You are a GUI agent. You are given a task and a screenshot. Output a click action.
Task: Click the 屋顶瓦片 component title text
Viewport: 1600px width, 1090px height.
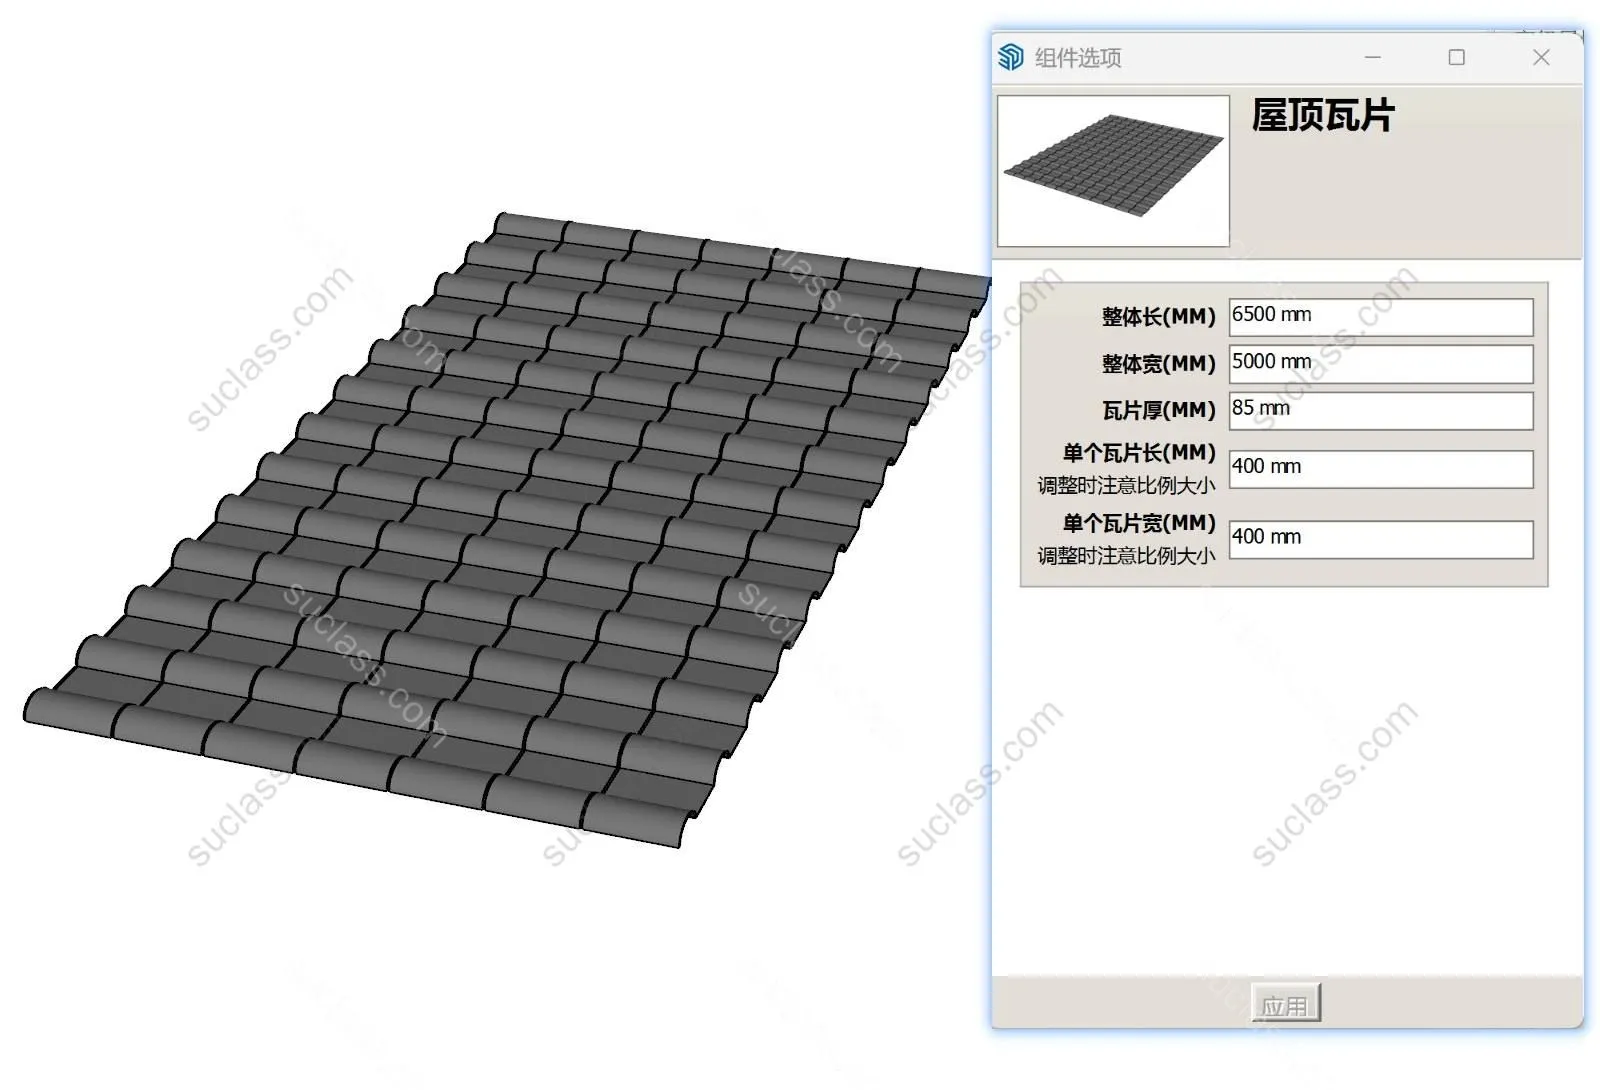point(1322,116)
